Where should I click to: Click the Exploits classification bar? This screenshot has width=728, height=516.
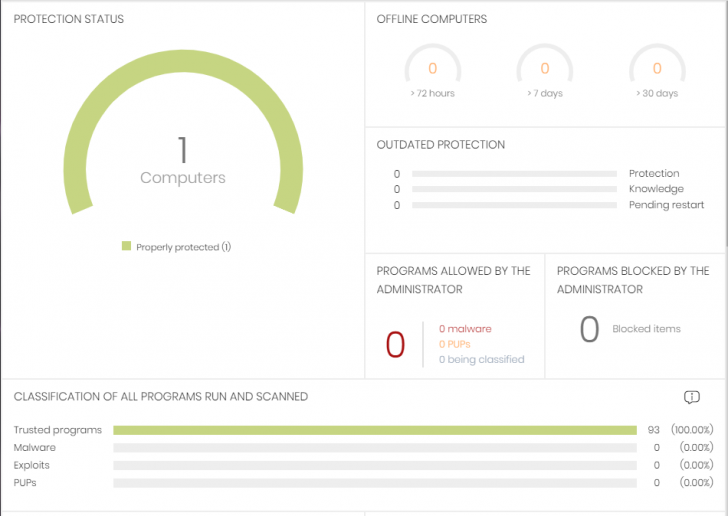tap(375, 465)
